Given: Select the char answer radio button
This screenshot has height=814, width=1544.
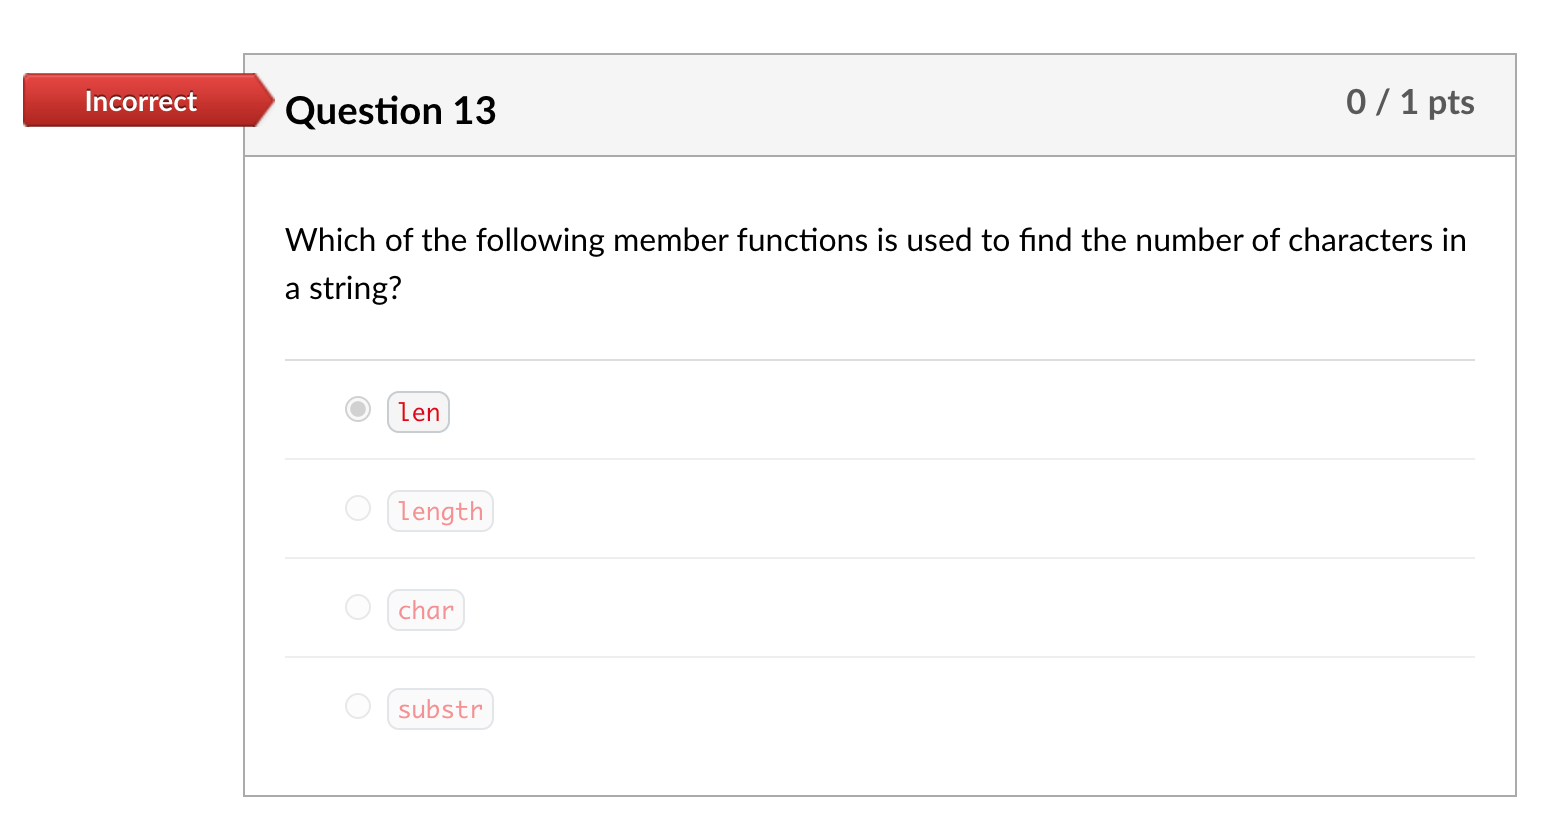Looking at the screenshot, I should [x=358, y=607].
